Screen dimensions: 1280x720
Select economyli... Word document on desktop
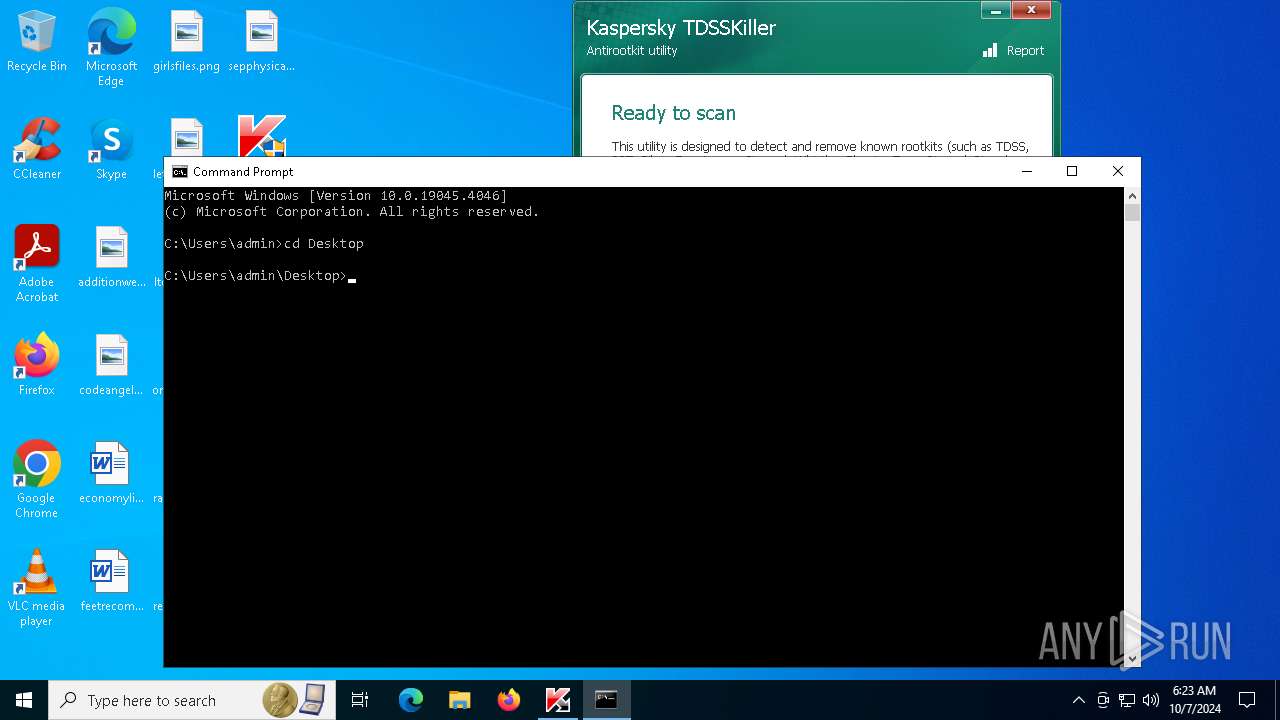pyautogui.click(x=111, y=473)
